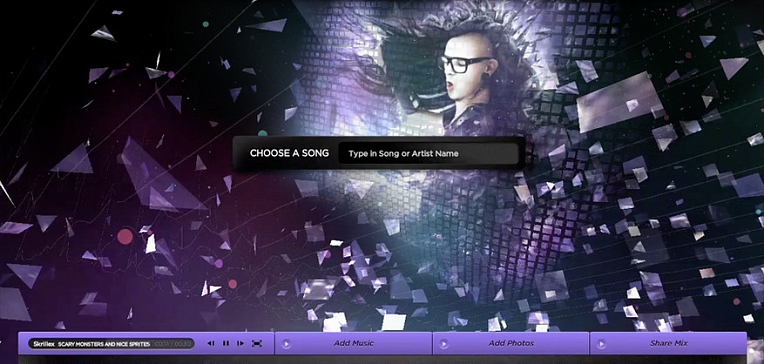Image resolution: width=764 pixels, height=364 pixels.
Task: Skip to the next track
Action: (241, 344)
